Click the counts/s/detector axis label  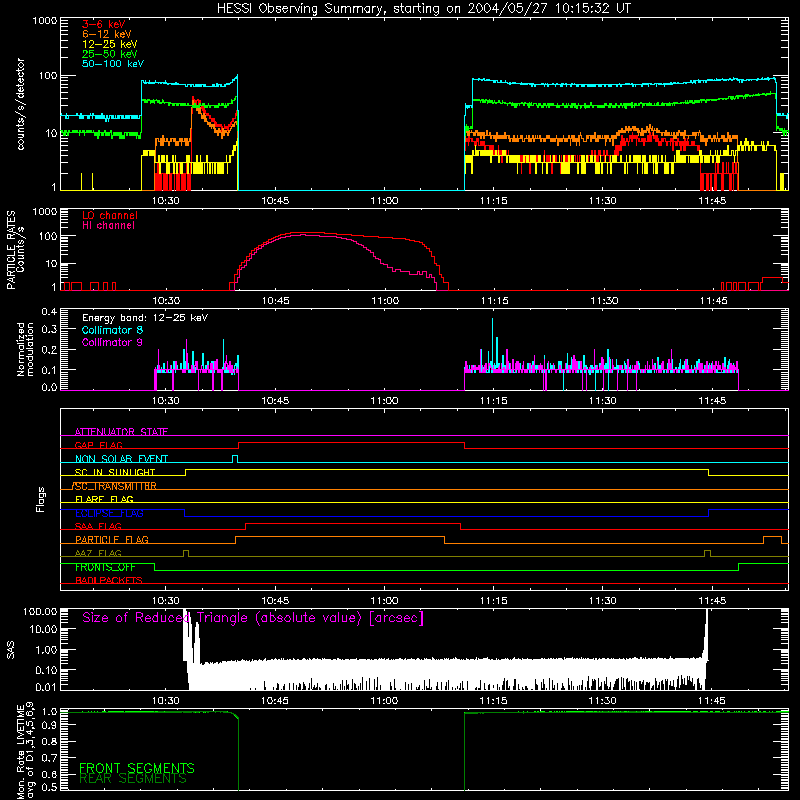pyautogui.click(x=21, y=104)
